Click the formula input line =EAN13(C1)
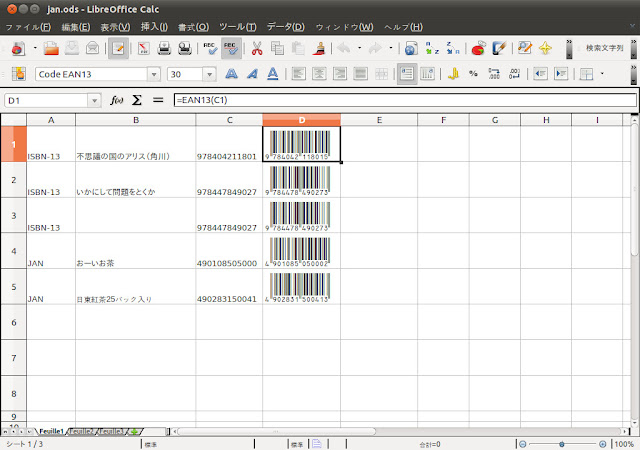Image resolution: width=640 pixels, height=450 pixels. [405, 100]
